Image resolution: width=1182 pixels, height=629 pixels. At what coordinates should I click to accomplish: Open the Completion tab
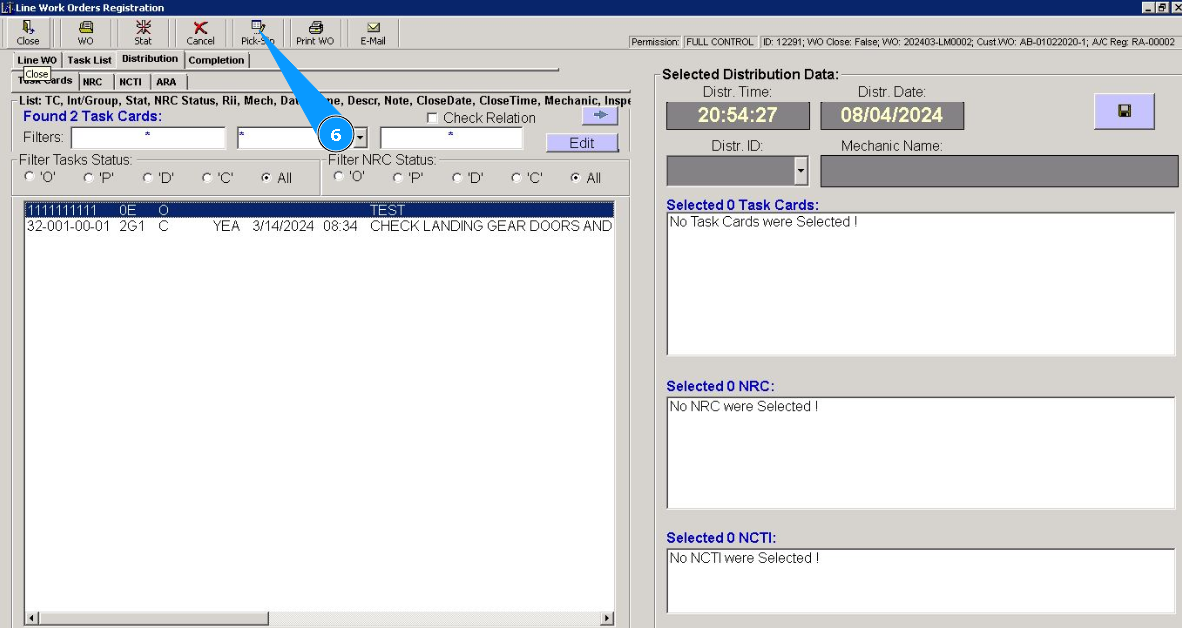pyautogui.click(x=216, y=60)
